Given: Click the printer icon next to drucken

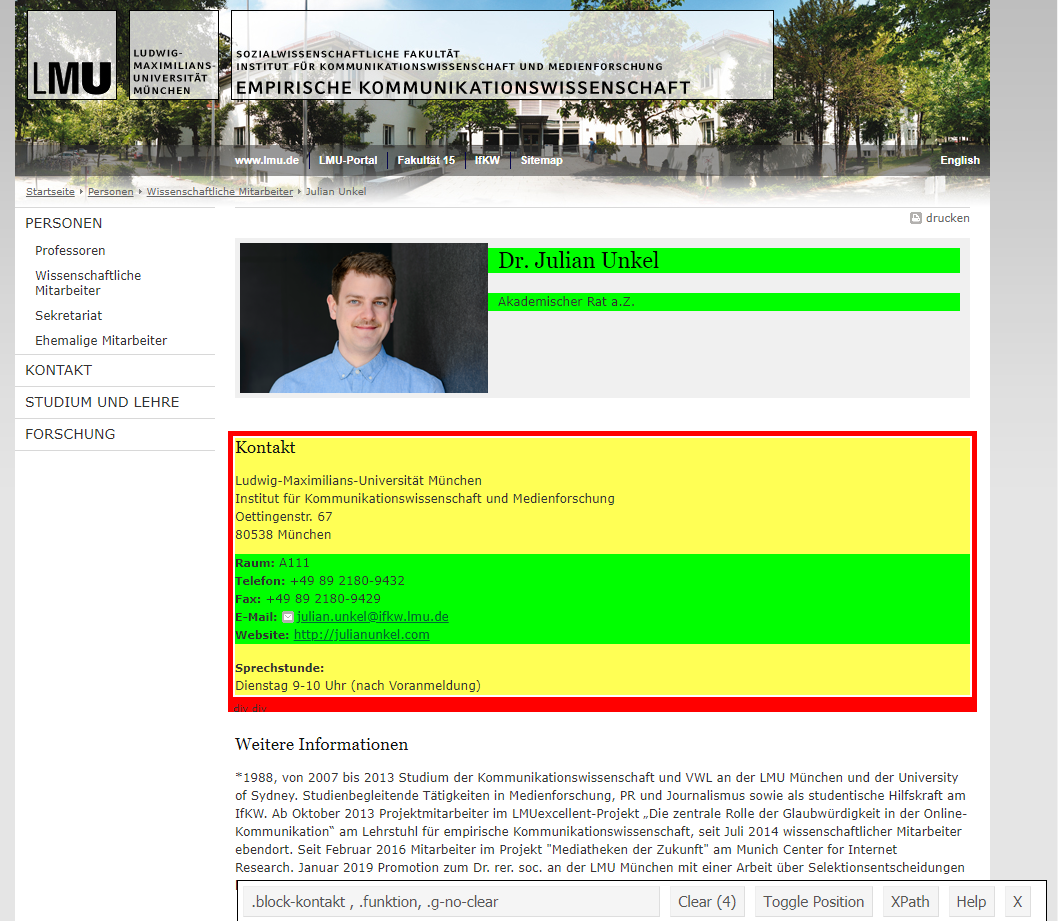Looking at the screenshot, I should click(x=915, y=218).
